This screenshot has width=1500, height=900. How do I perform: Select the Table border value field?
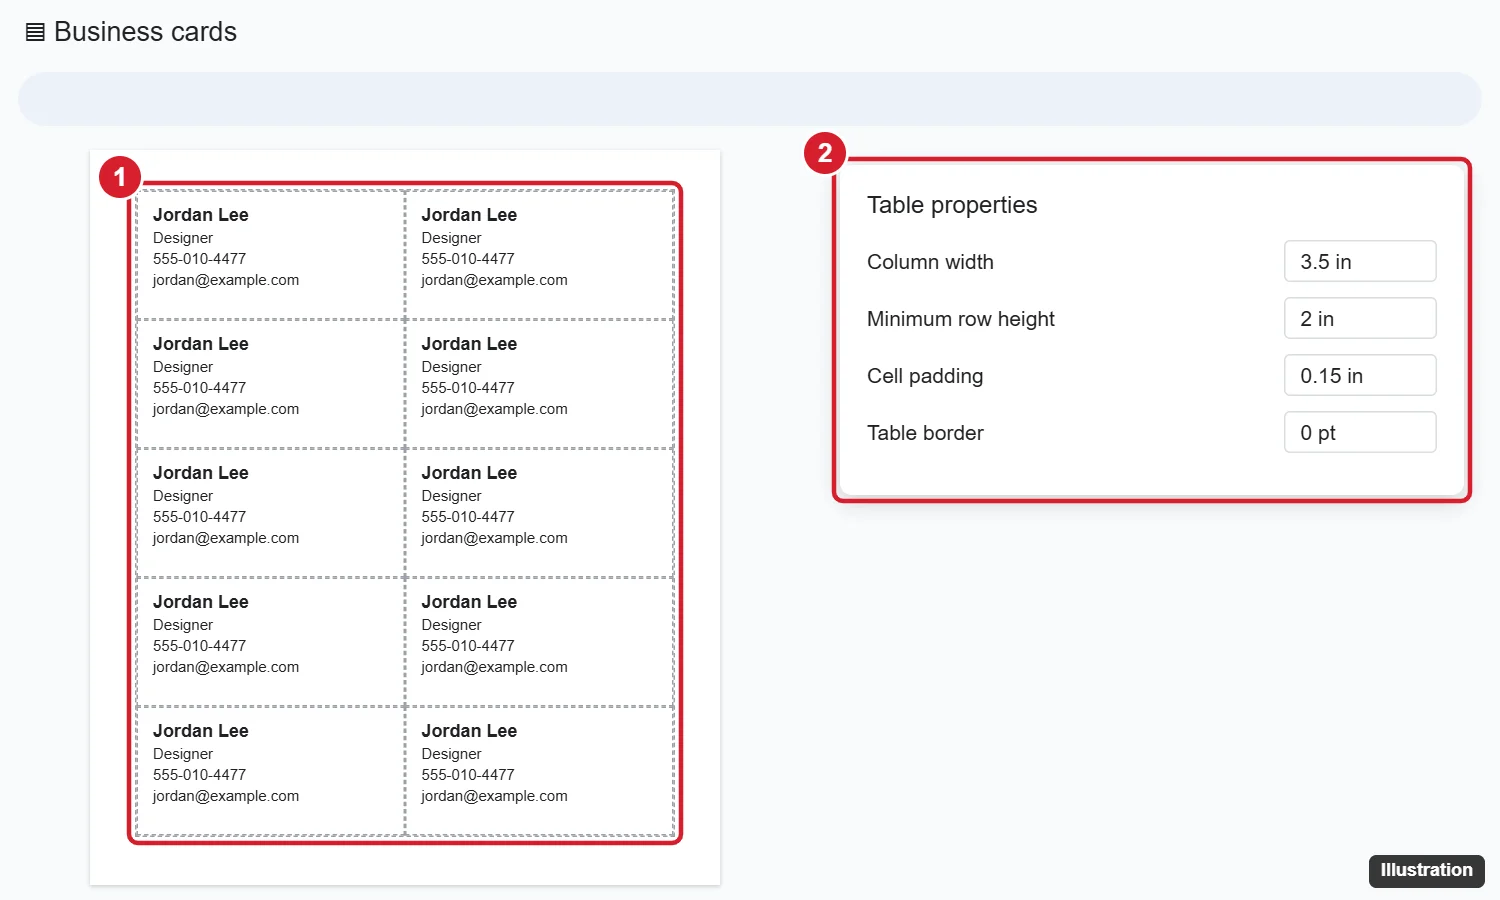pos(1360,433)
